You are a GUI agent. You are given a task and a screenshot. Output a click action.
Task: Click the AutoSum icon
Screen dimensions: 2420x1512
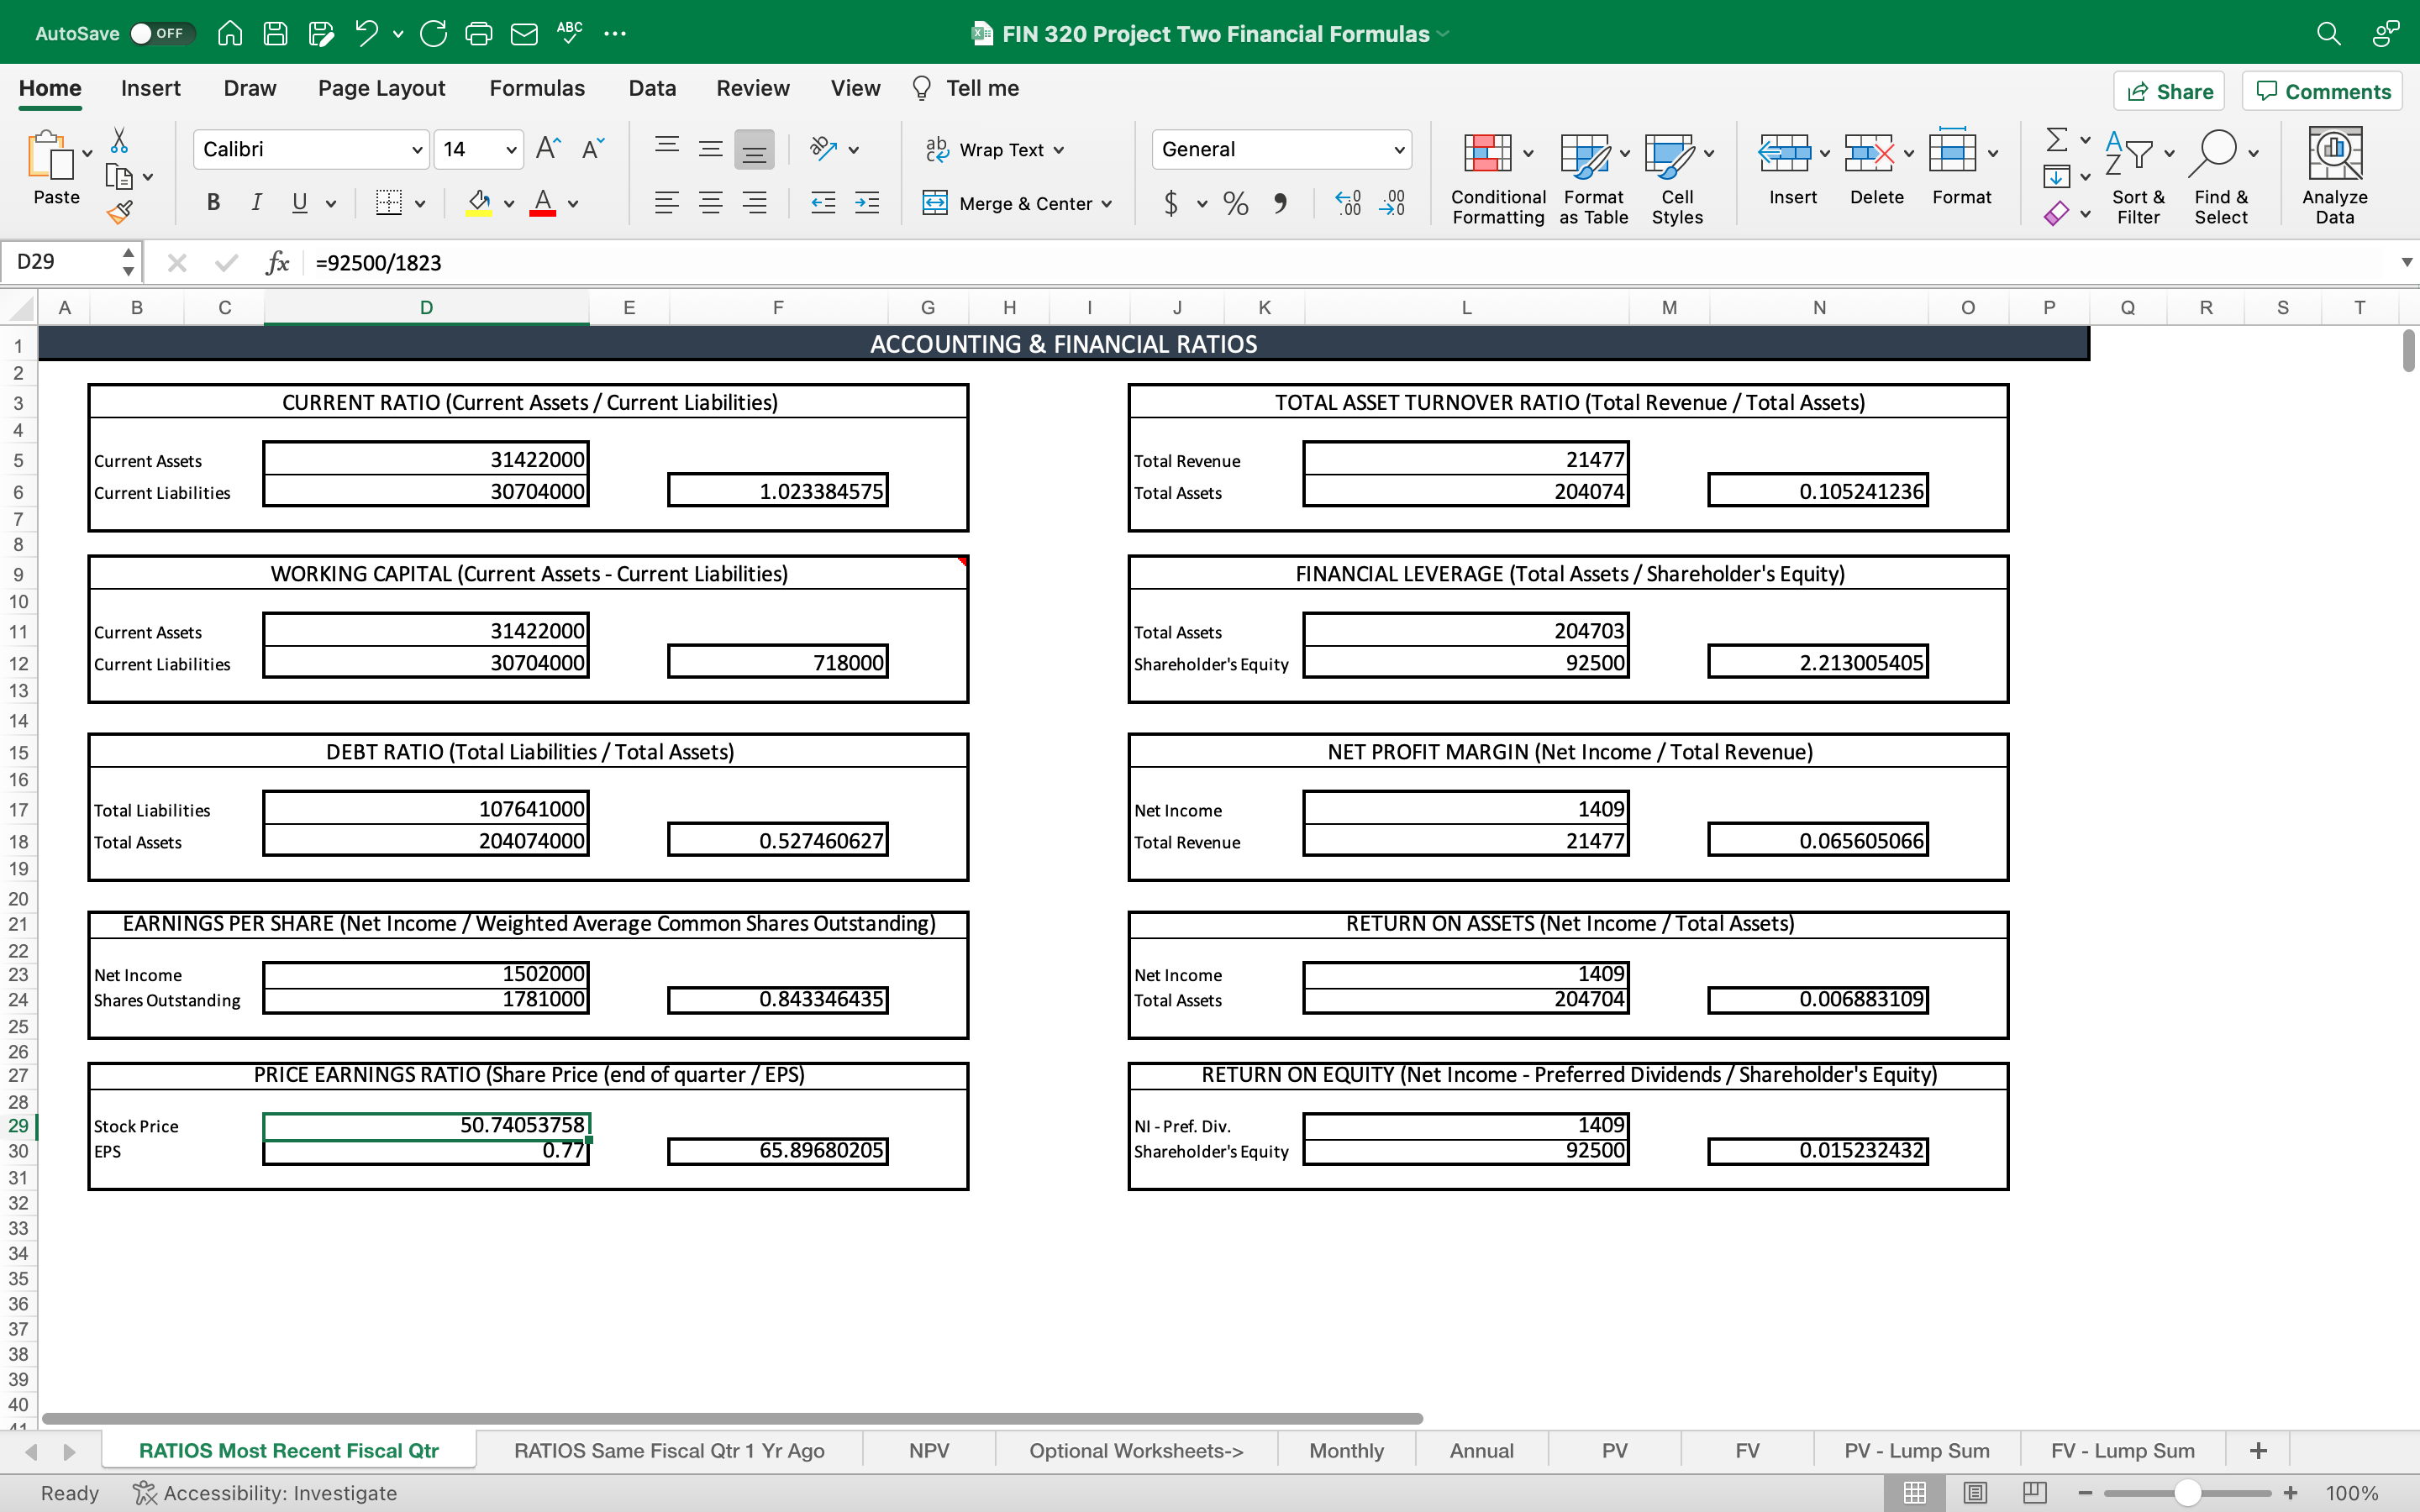pos(2058,140)
